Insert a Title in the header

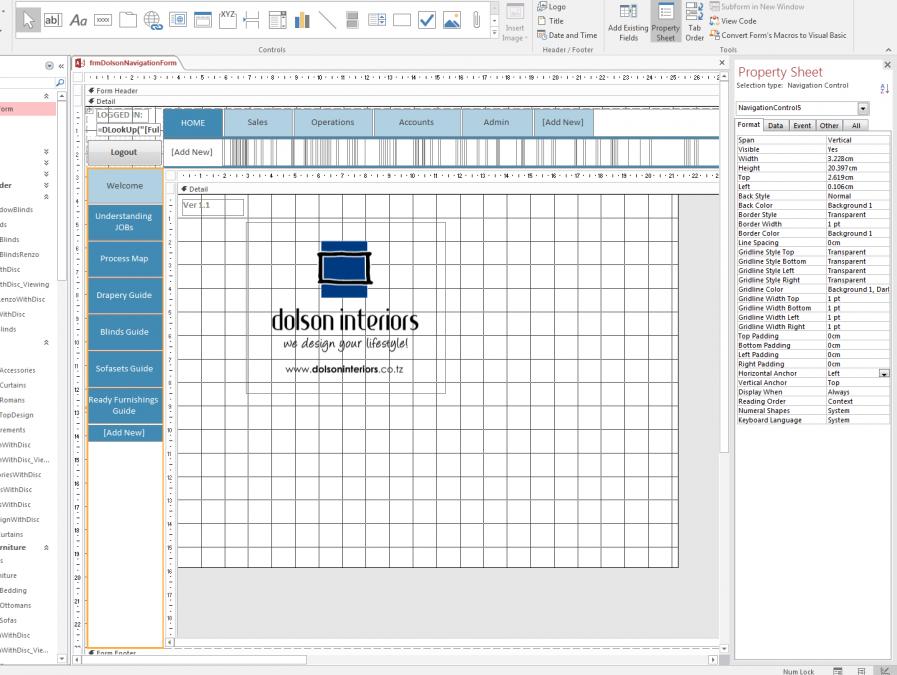tap(551, 21)
